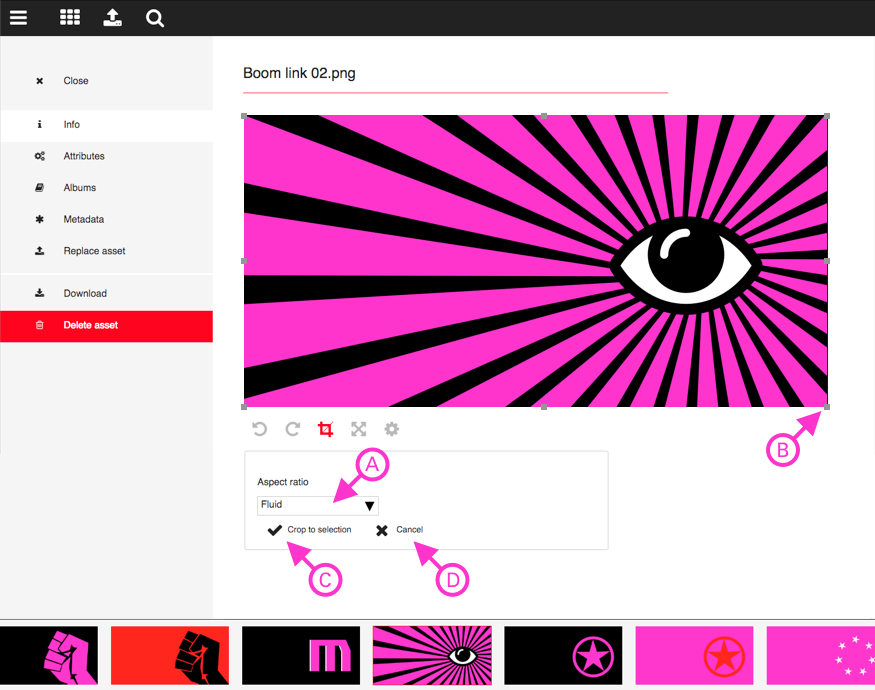Click the Albums book icon
875x690 pixels.
click(40, 188)
